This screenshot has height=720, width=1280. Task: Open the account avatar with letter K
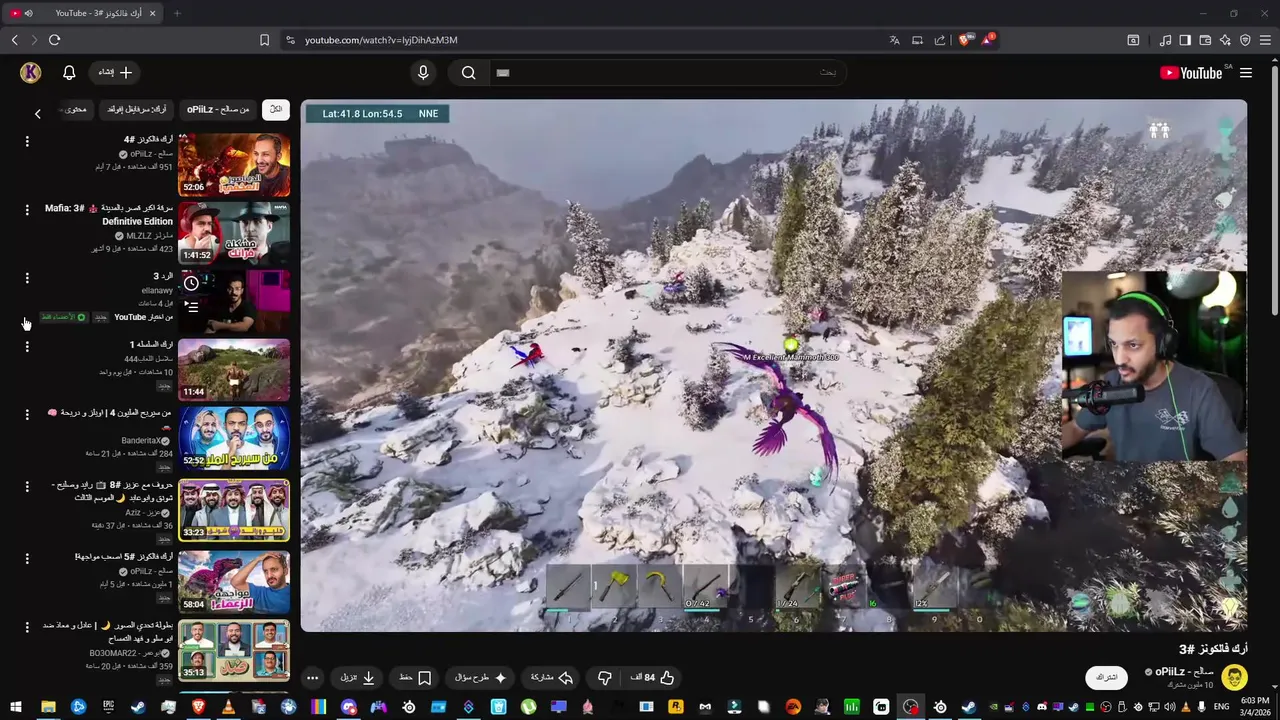pos(31,72)
